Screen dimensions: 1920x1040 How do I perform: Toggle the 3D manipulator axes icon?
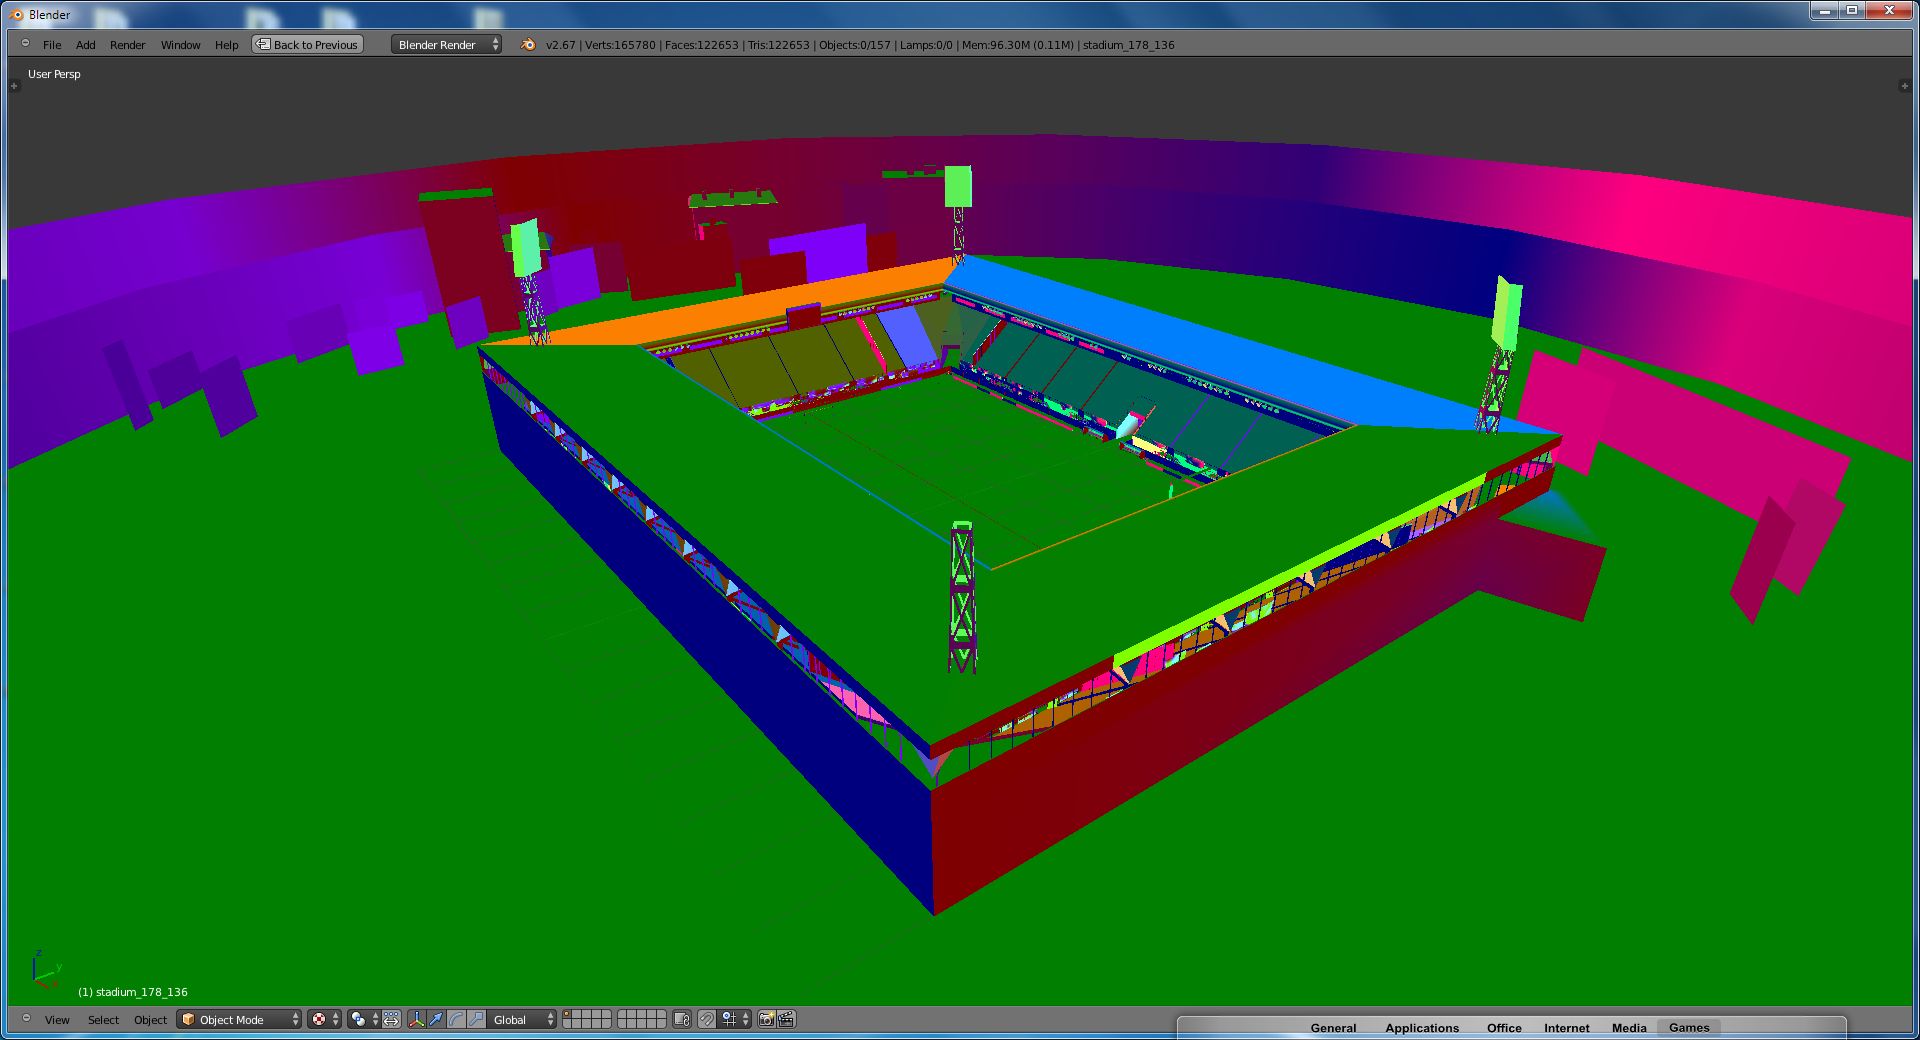tap(417, 1019)
